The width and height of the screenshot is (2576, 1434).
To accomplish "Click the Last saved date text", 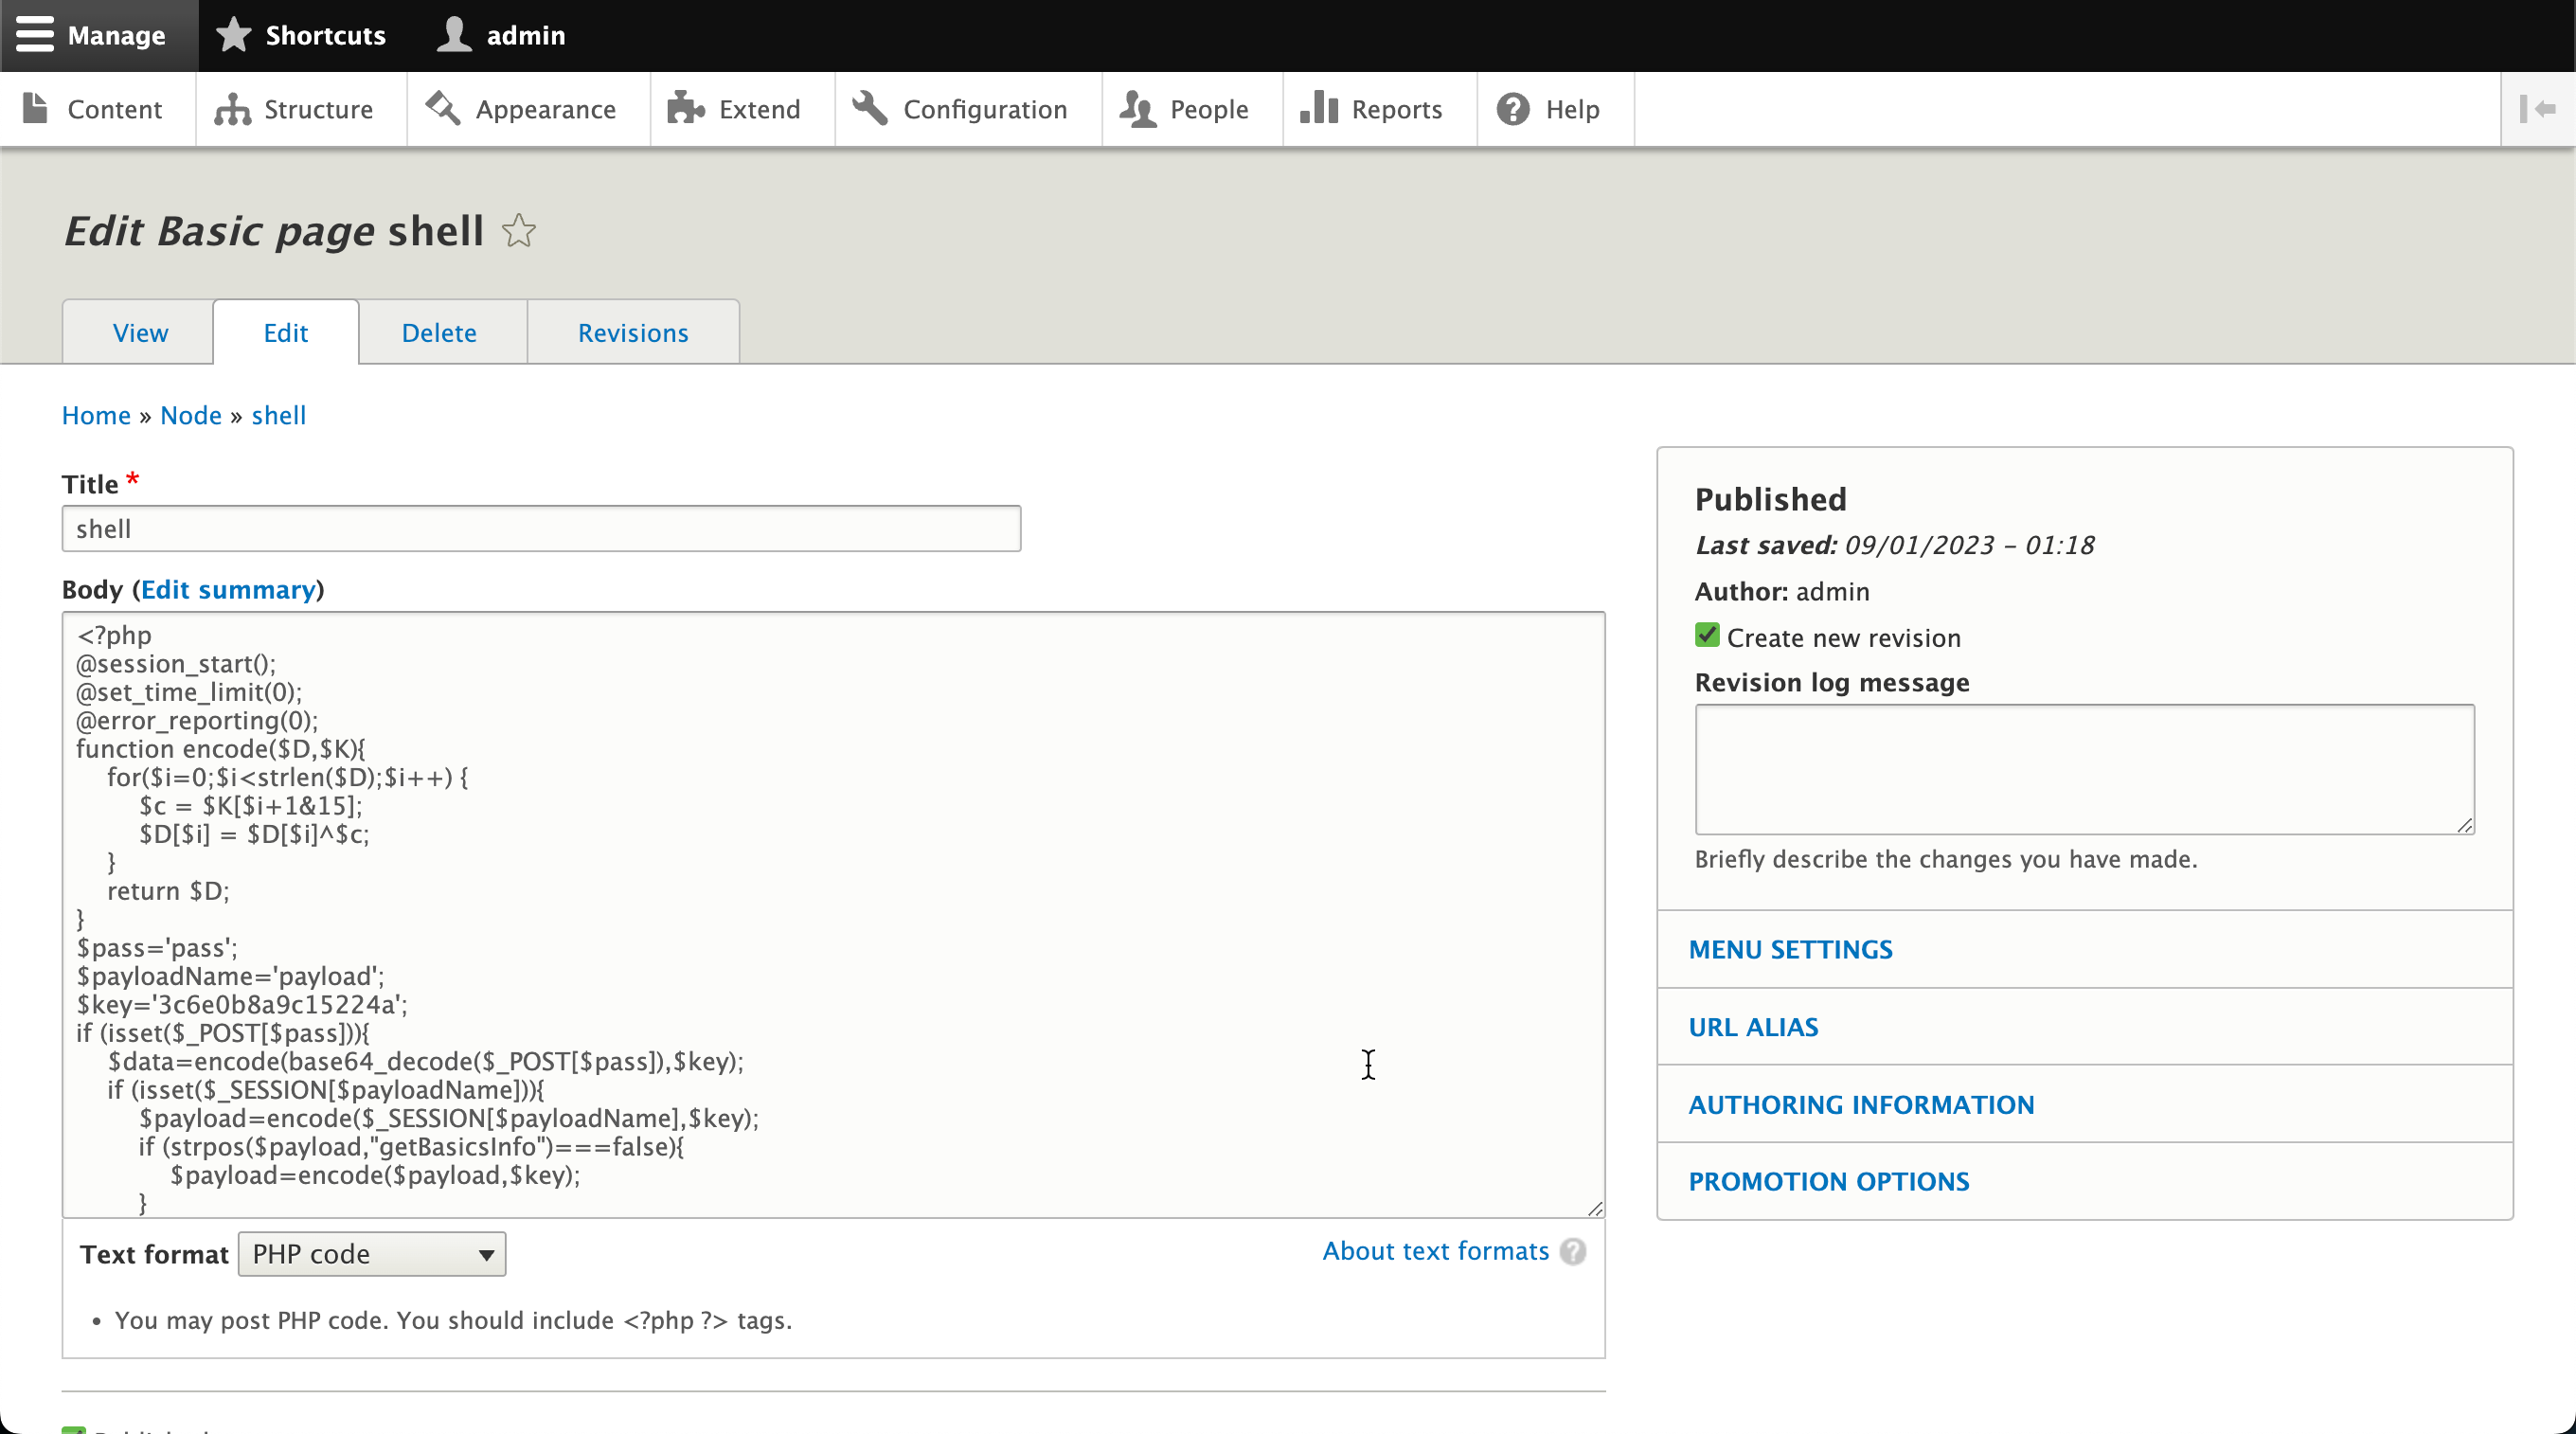I will (1894, 545).
